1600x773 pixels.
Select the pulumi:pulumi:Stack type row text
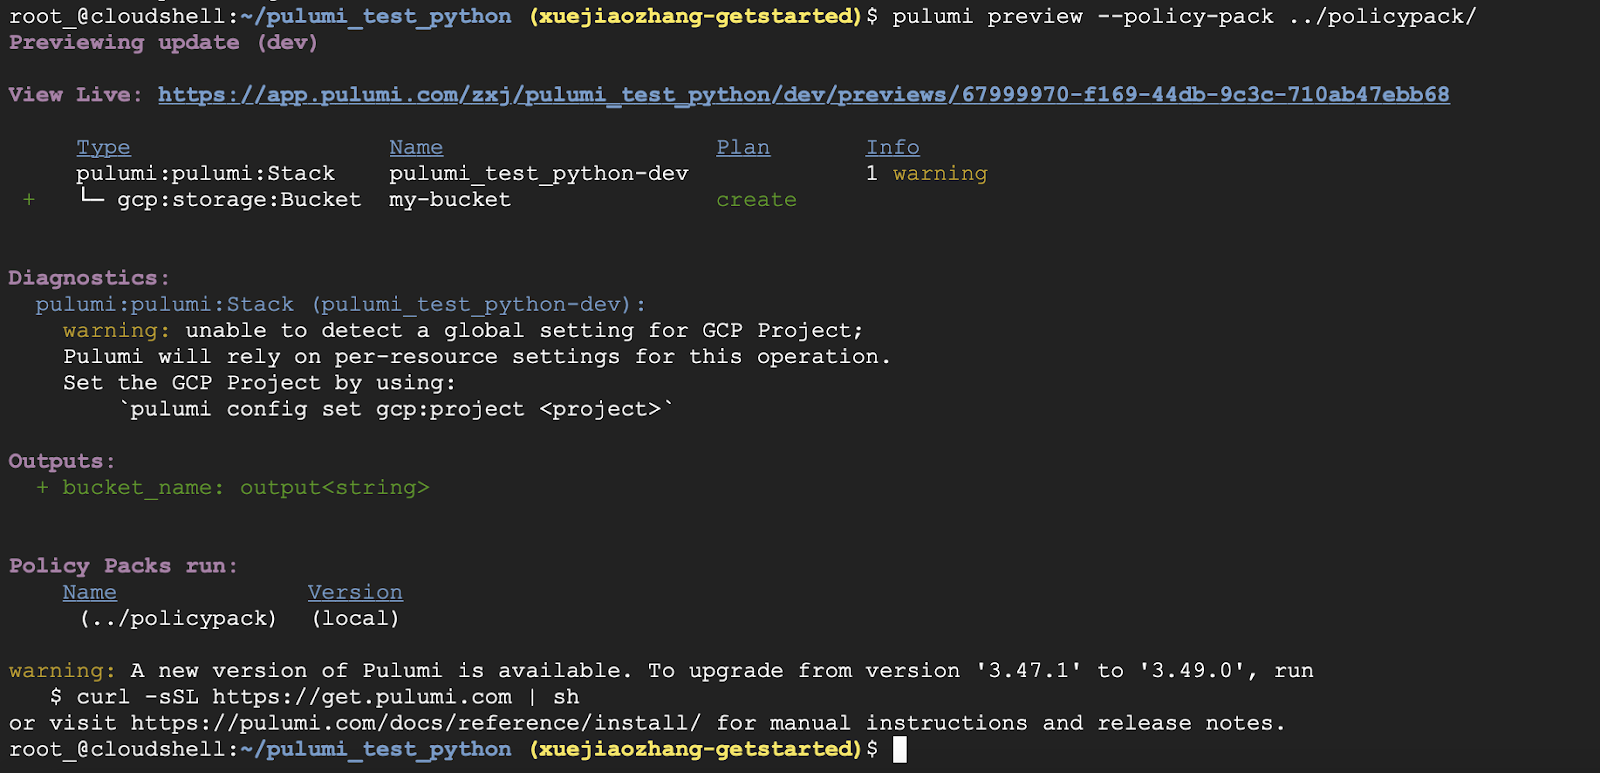pyautogui.click(x=205, y=174)
